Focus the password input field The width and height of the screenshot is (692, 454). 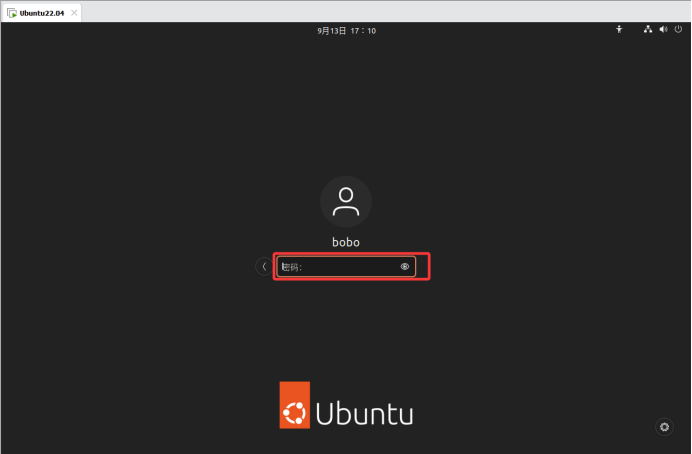point(346,266)
